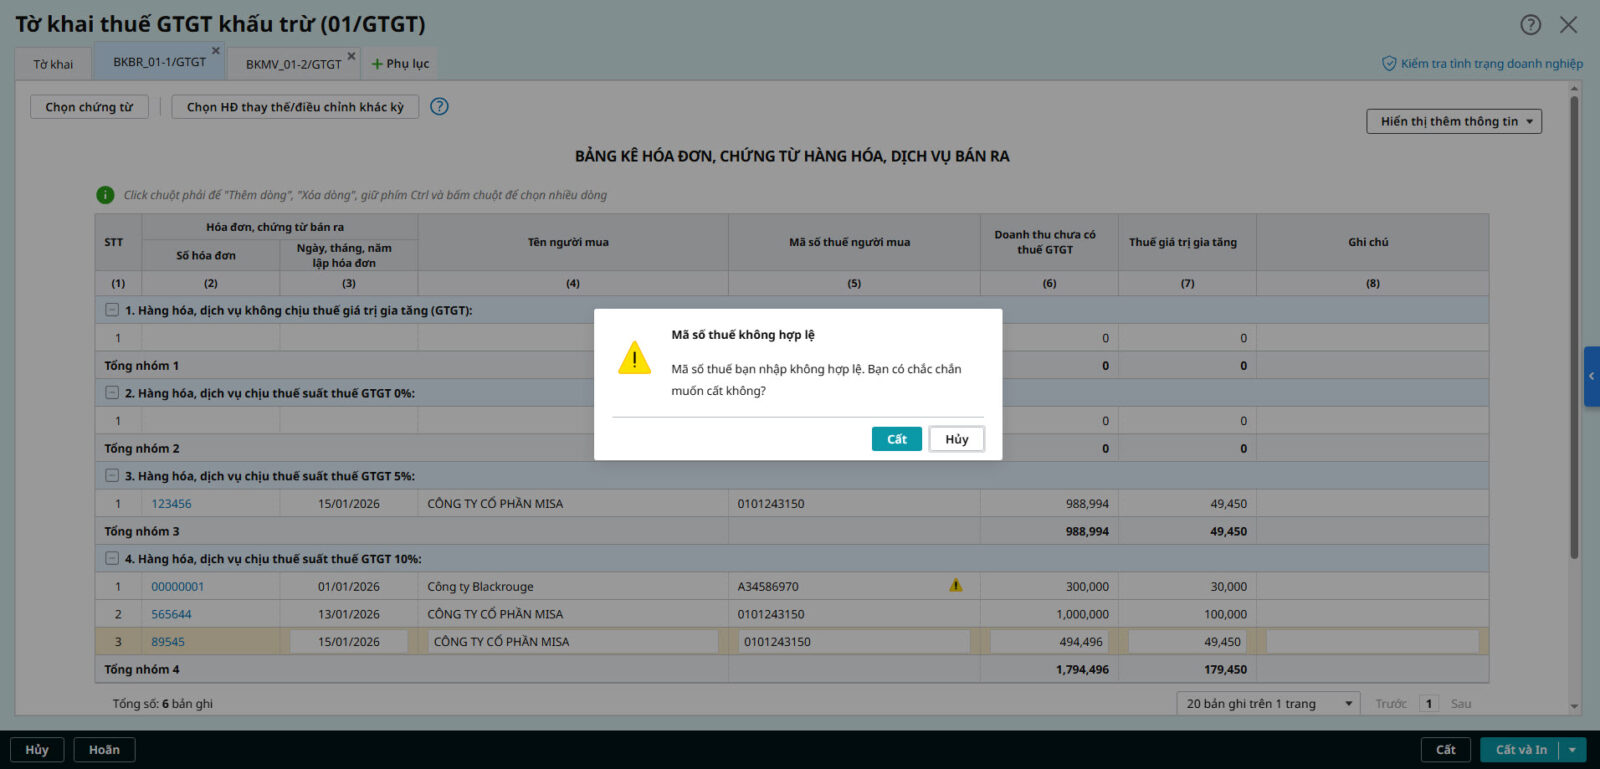Click the shield icon Kiểm tra tình trạng doanh nghiệp
This screenshot has width=1600, height=769.
coord(1389,64)
